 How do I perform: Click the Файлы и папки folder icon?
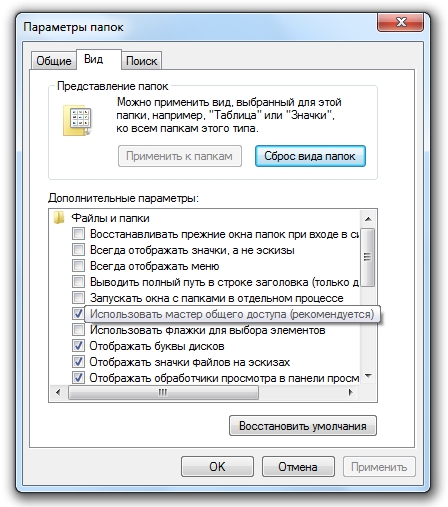(59, 218)
